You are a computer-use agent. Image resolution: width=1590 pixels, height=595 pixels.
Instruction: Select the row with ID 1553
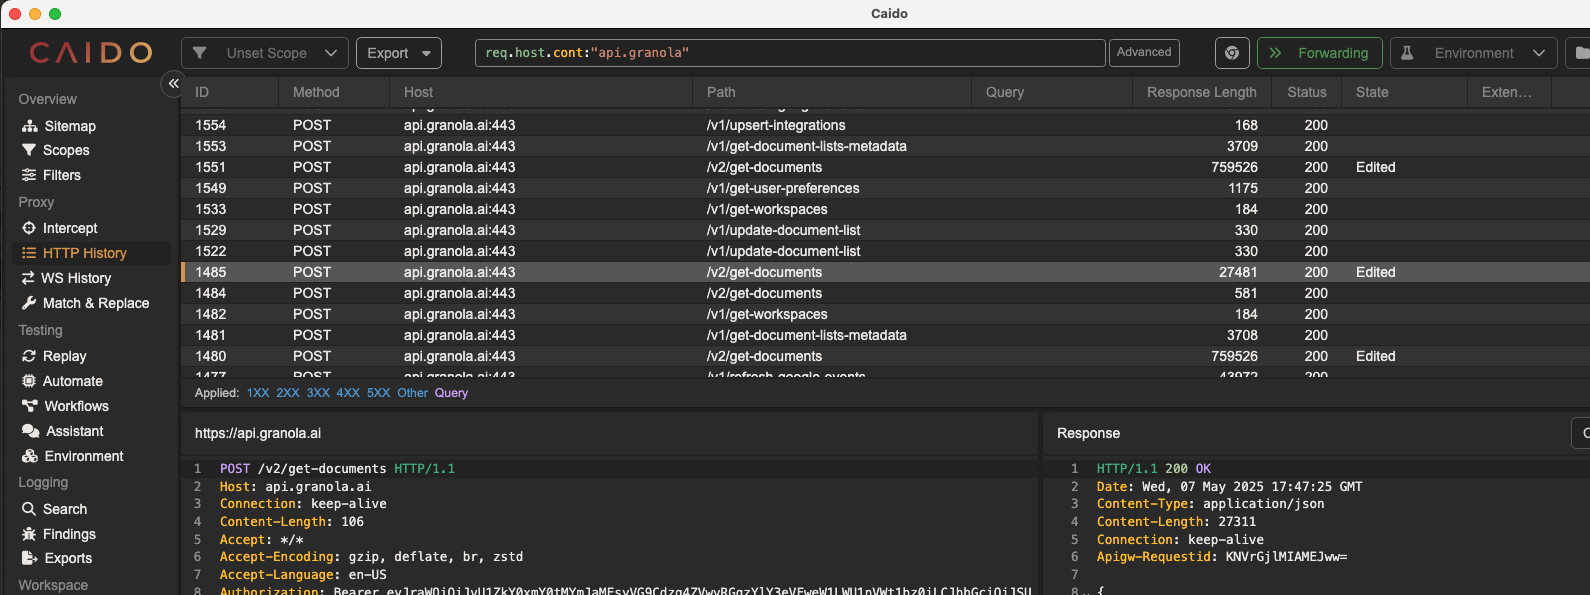(x=885, y=146)
